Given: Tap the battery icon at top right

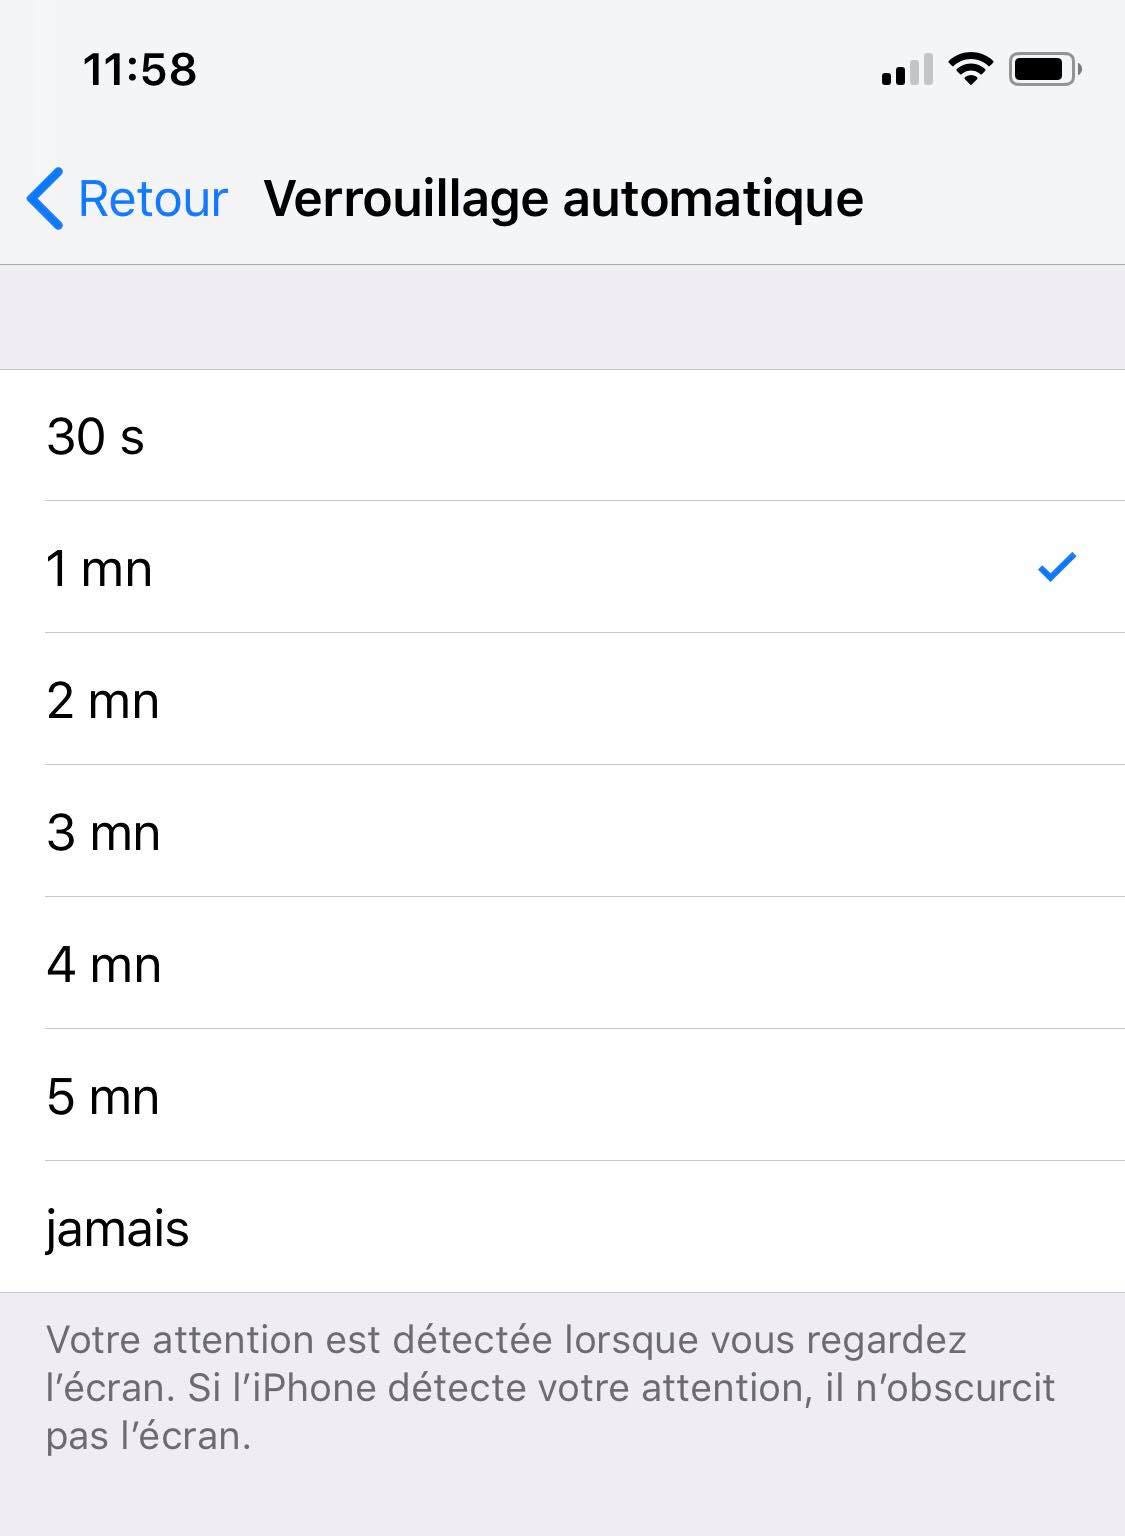Looking at the screenshot, I should 1042,66.
